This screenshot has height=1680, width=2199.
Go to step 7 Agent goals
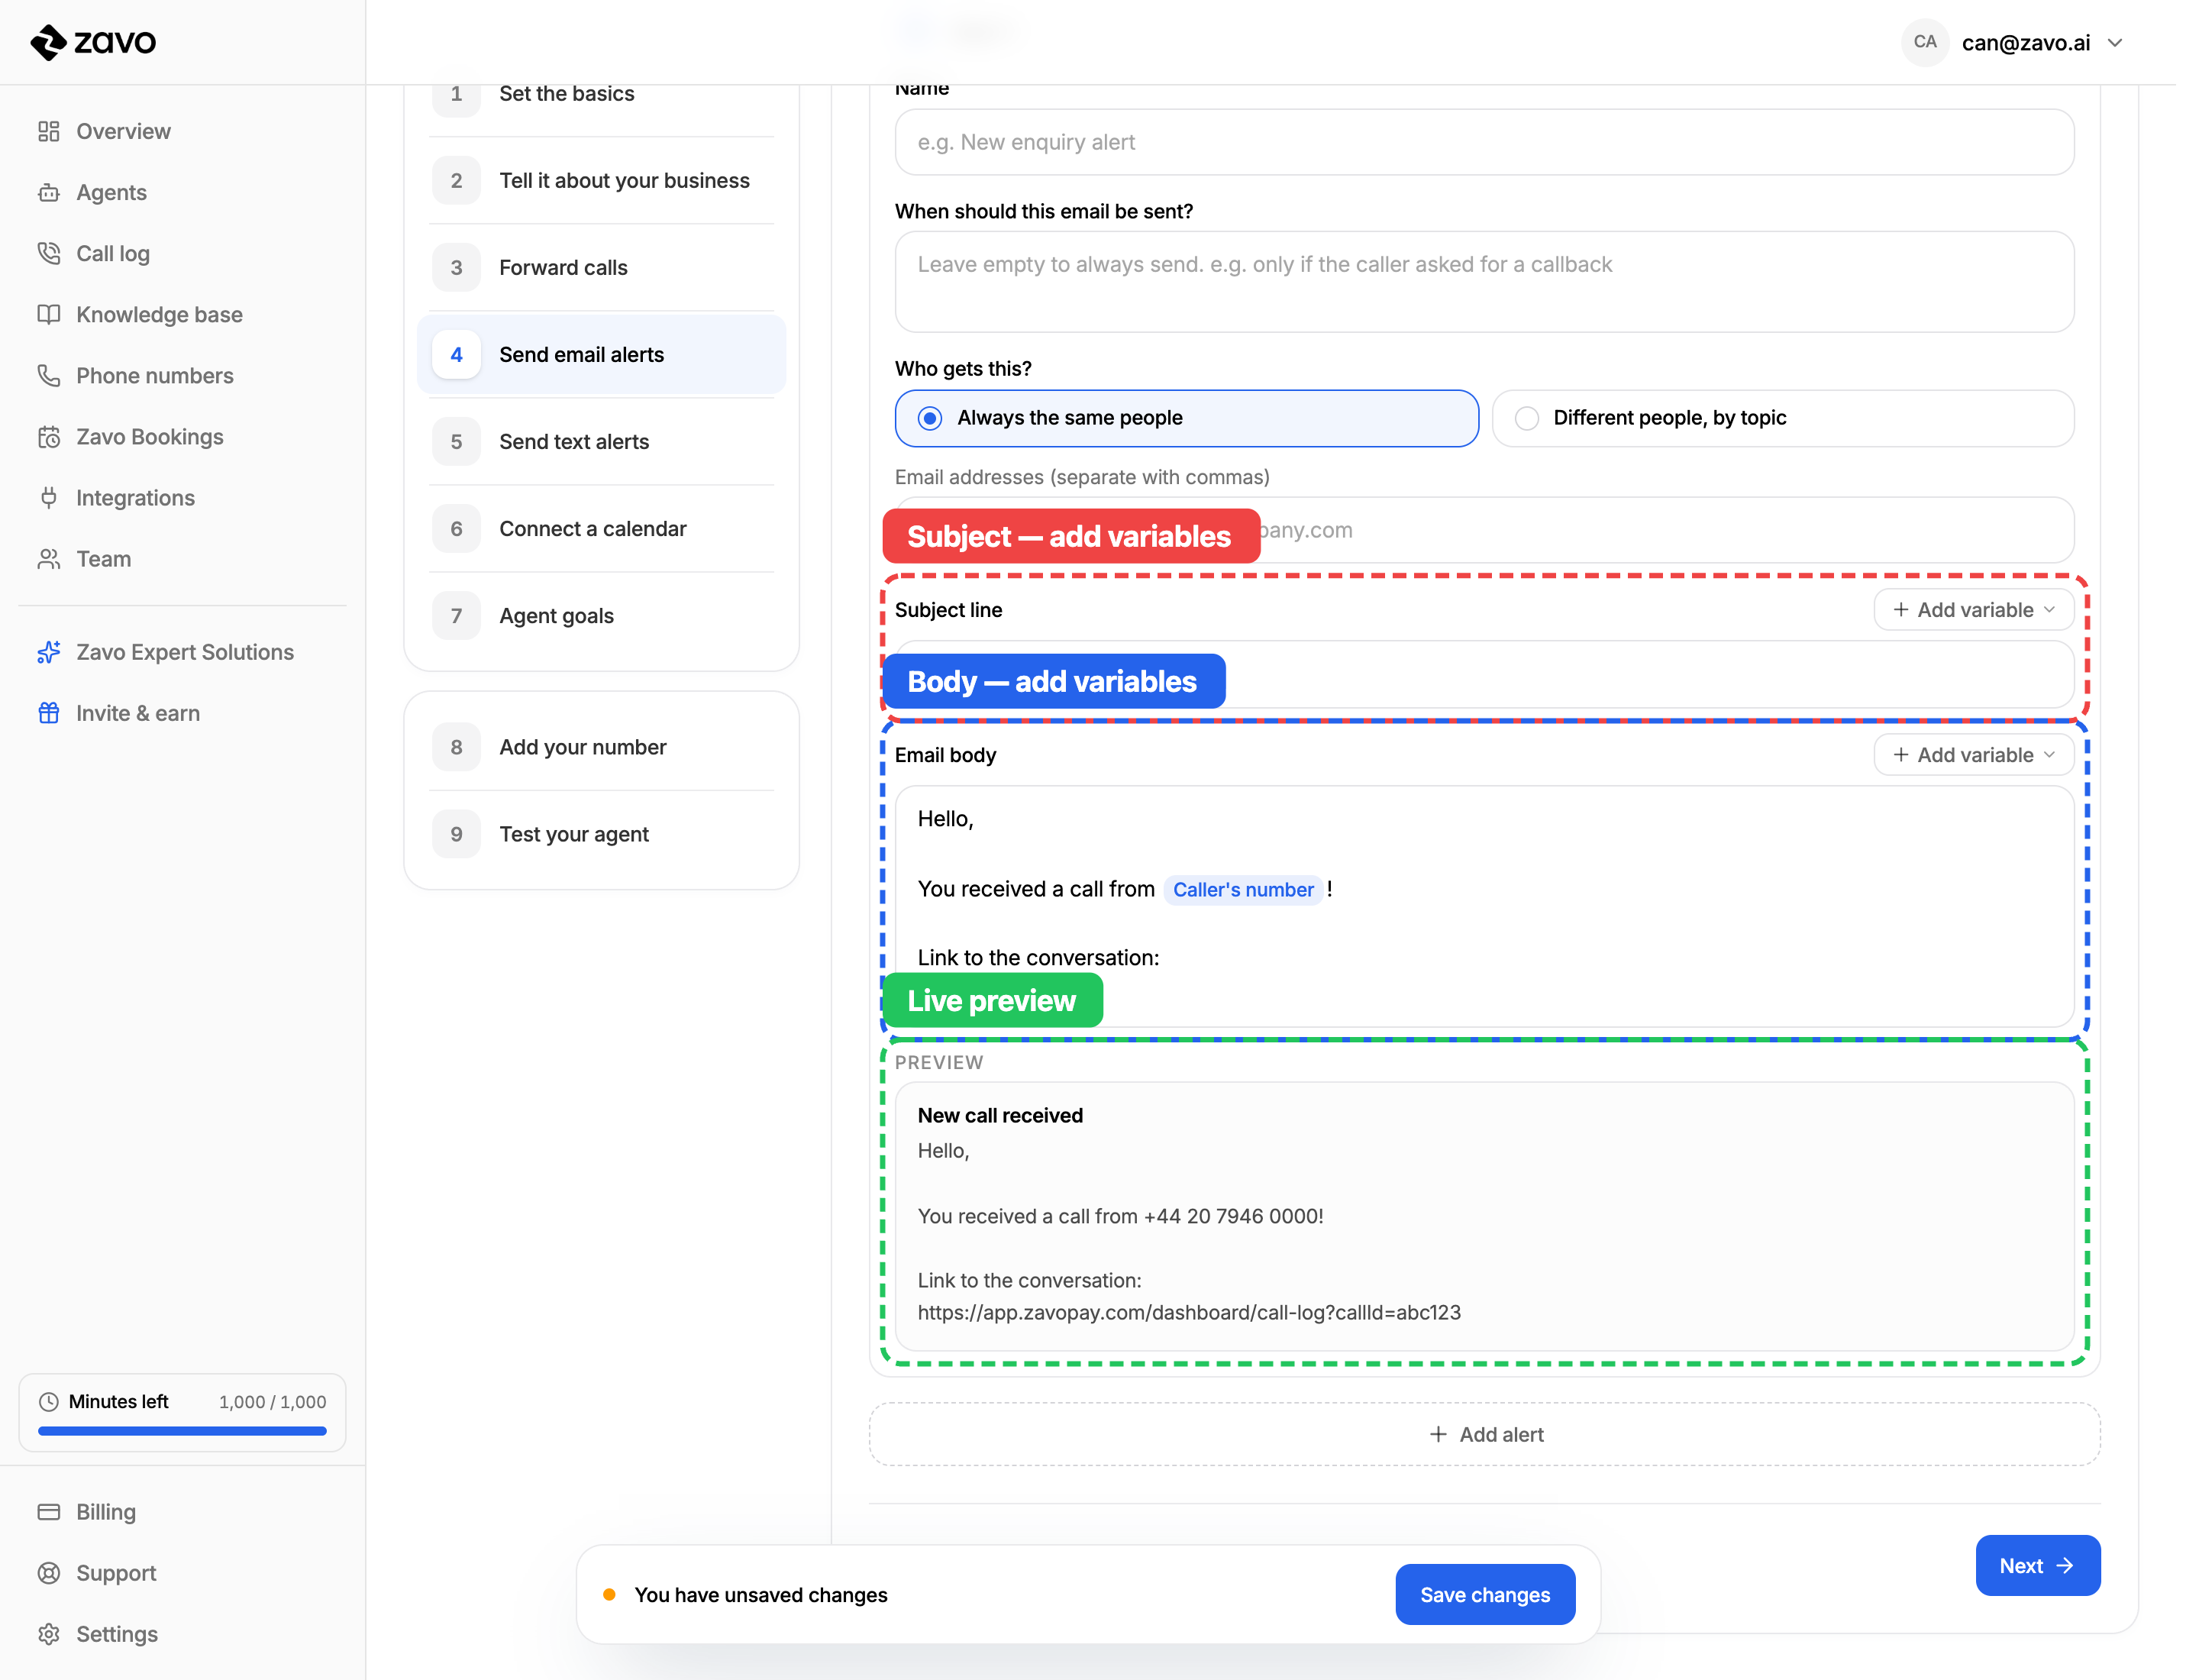(x=601, y=616)
